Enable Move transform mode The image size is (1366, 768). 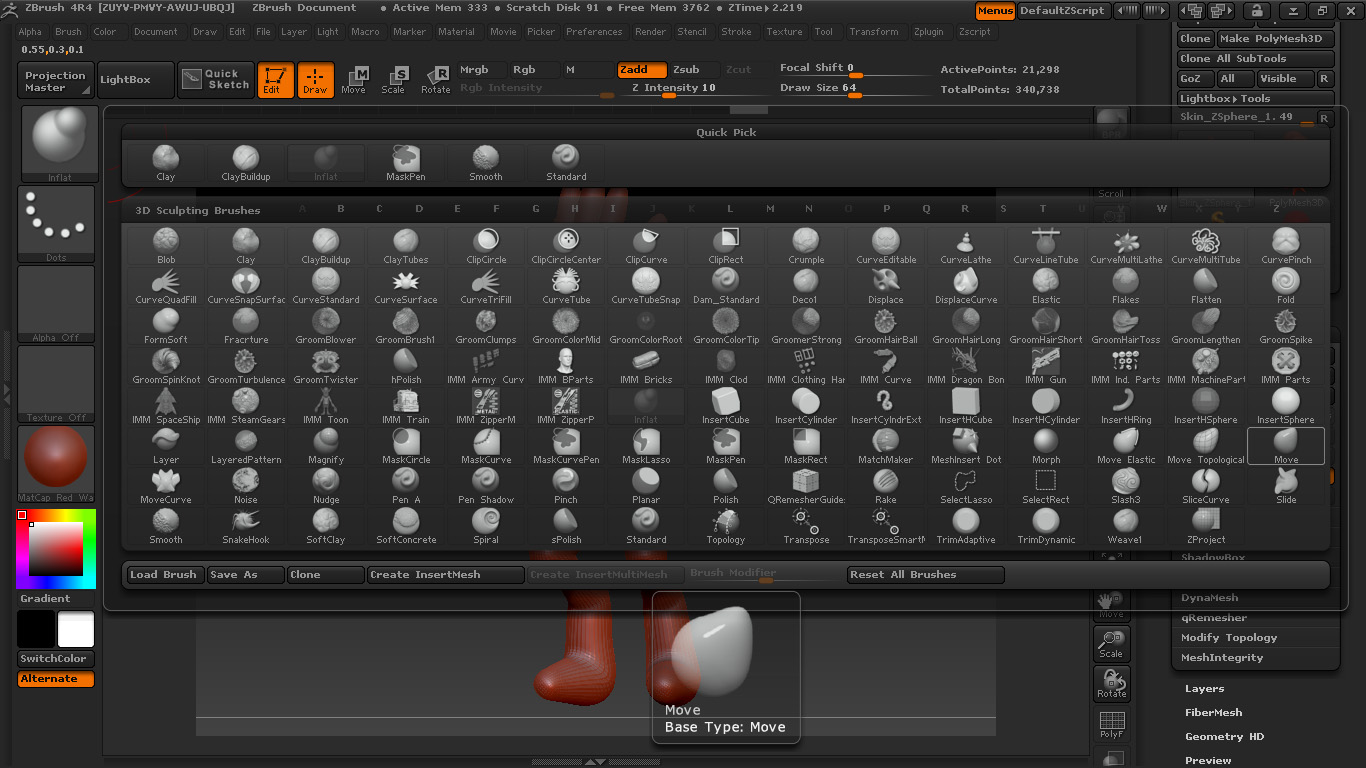pyautogui.click(x=353, y=80)
